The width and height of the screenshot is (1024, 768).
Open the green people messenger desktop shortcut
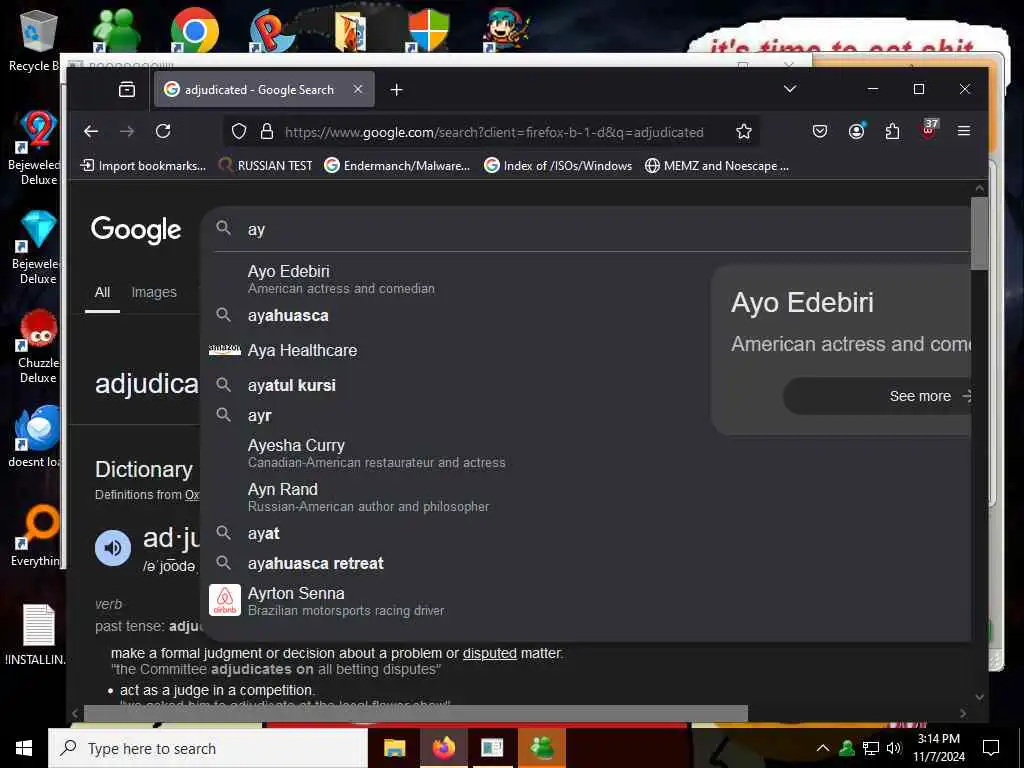[116, 30]
